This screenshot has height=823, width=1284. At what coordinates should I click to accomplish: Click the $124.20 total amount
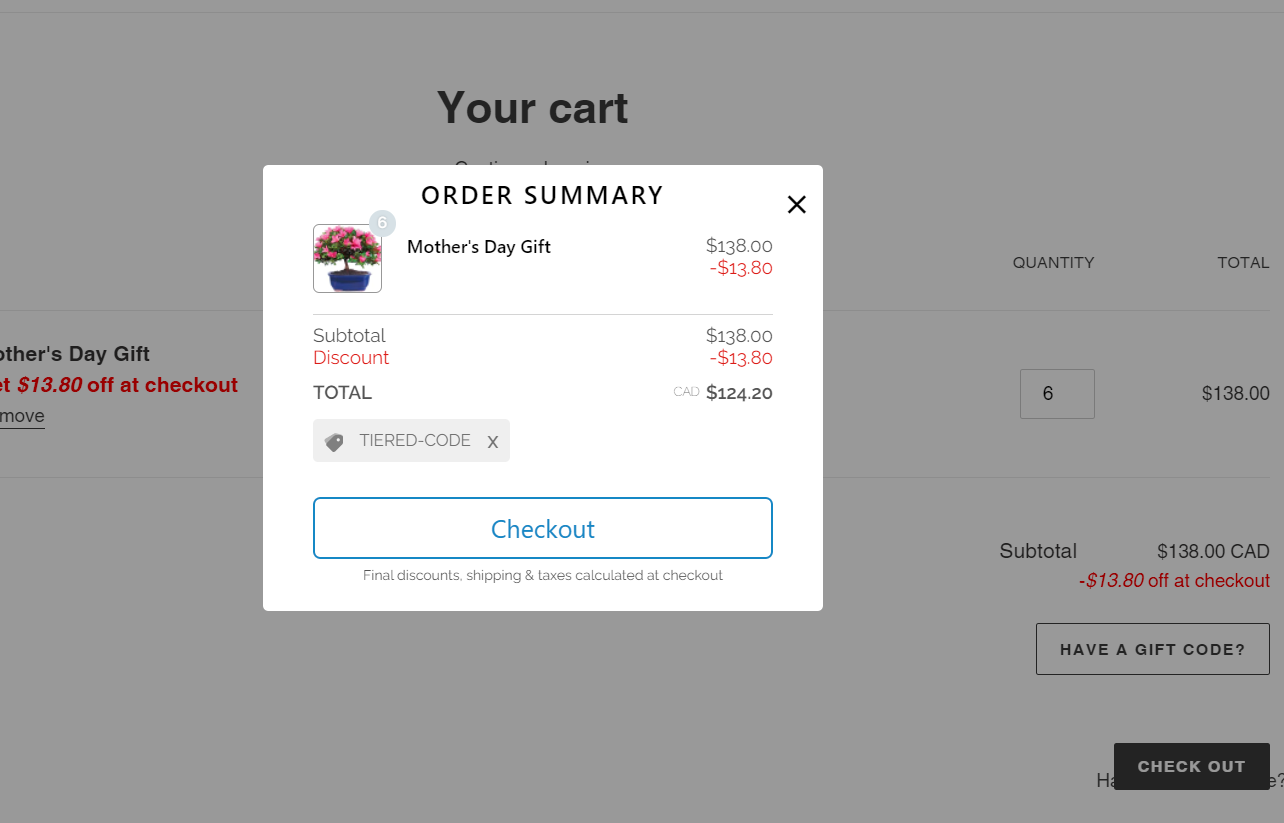(x=739, y=393)
